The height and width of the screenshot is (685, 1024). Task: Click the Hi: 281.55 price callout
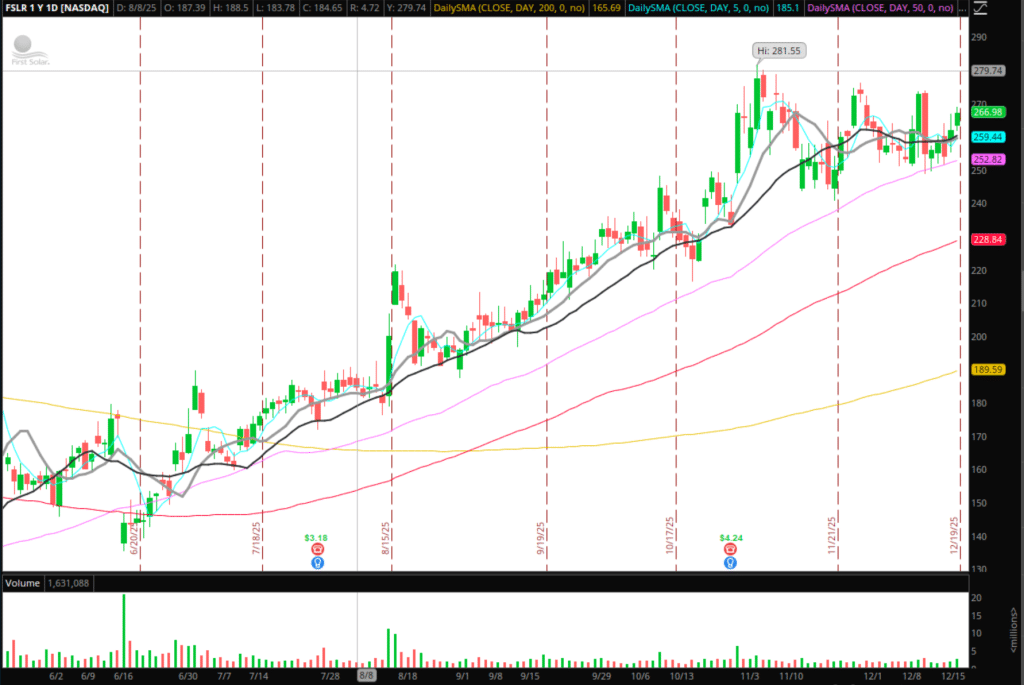point(780,49)
